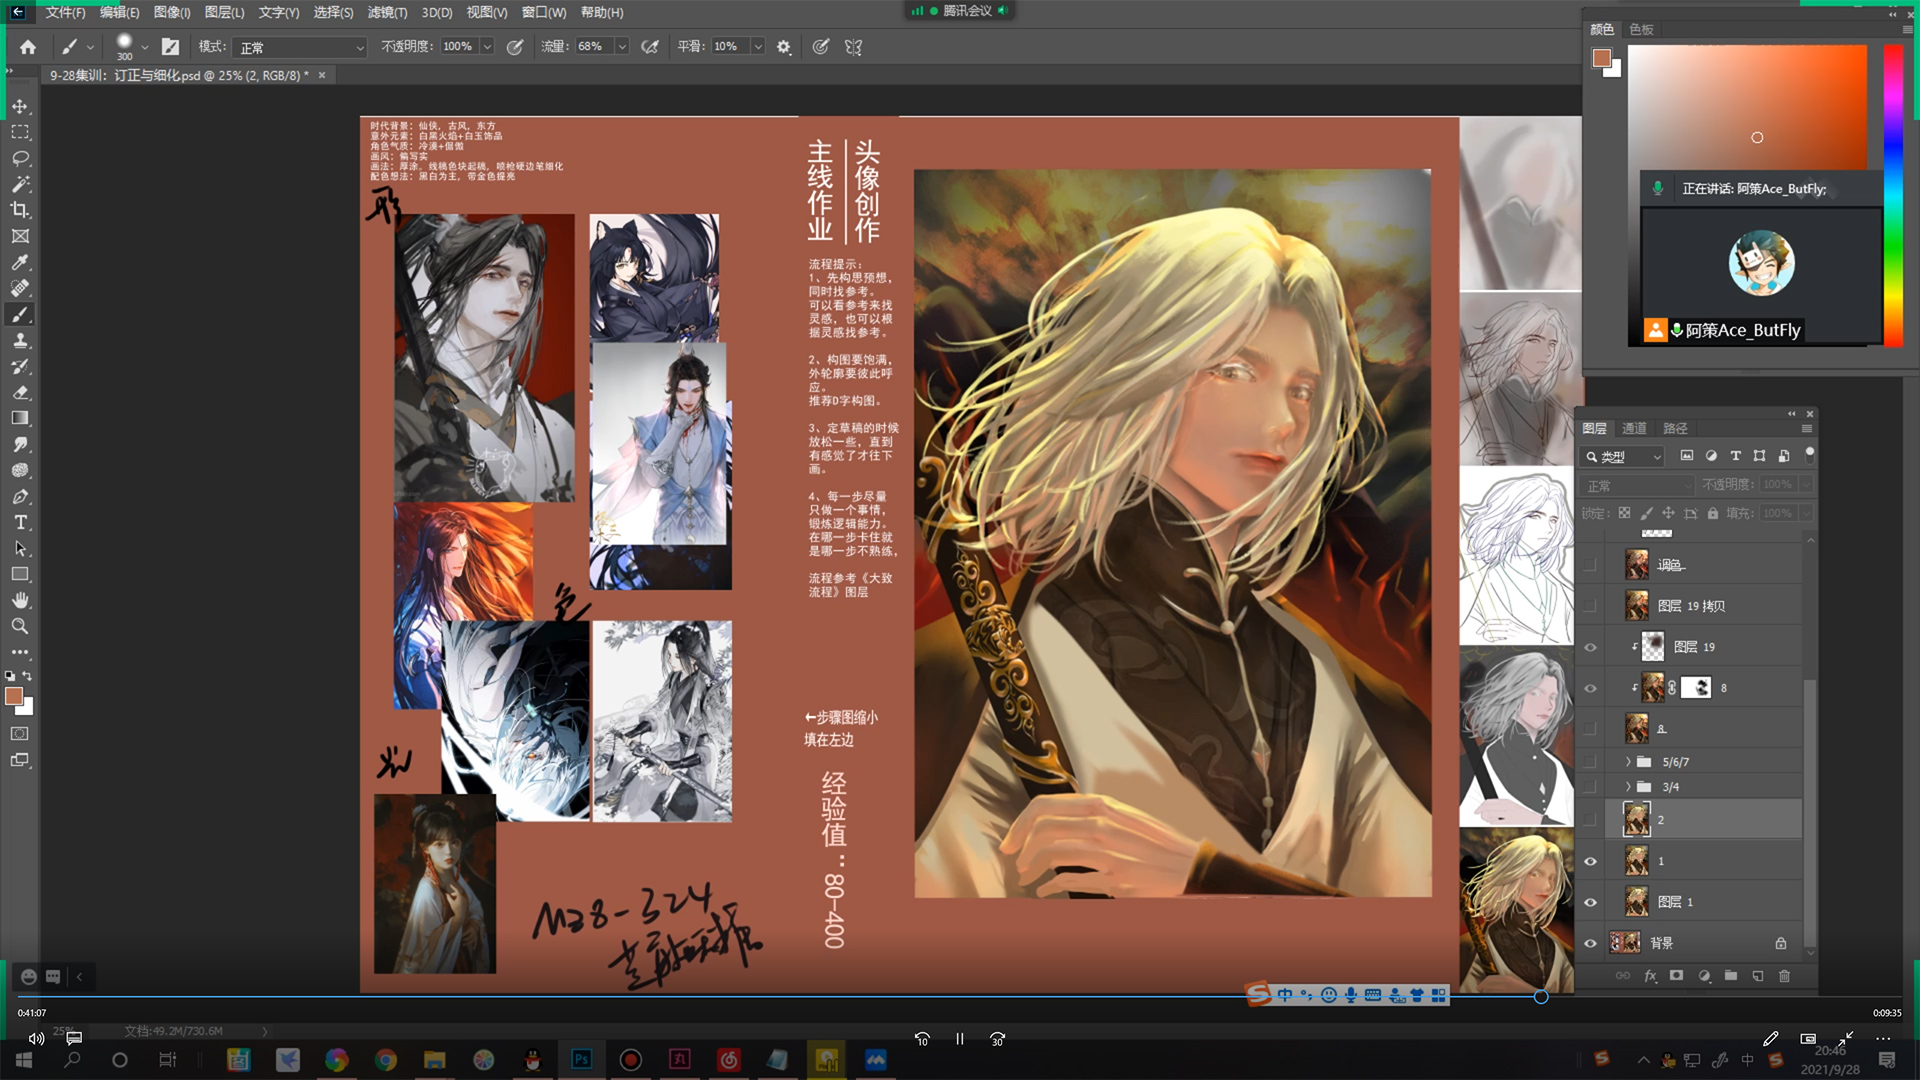Hide the 图层 19 clipping layer

1590,647
